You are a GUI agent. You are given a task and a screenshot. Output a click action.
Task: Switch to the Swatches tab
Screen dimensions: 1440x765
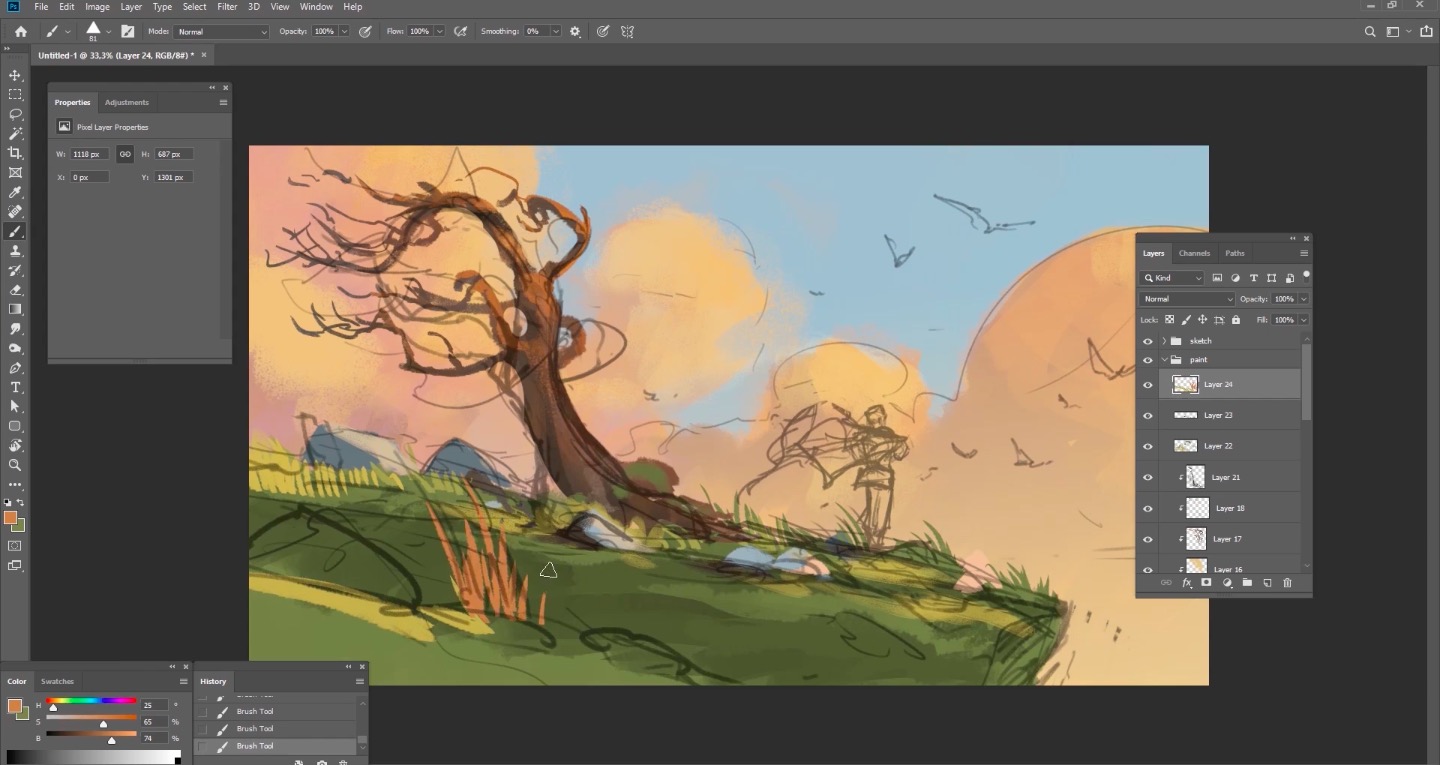[x=57, y=681]
